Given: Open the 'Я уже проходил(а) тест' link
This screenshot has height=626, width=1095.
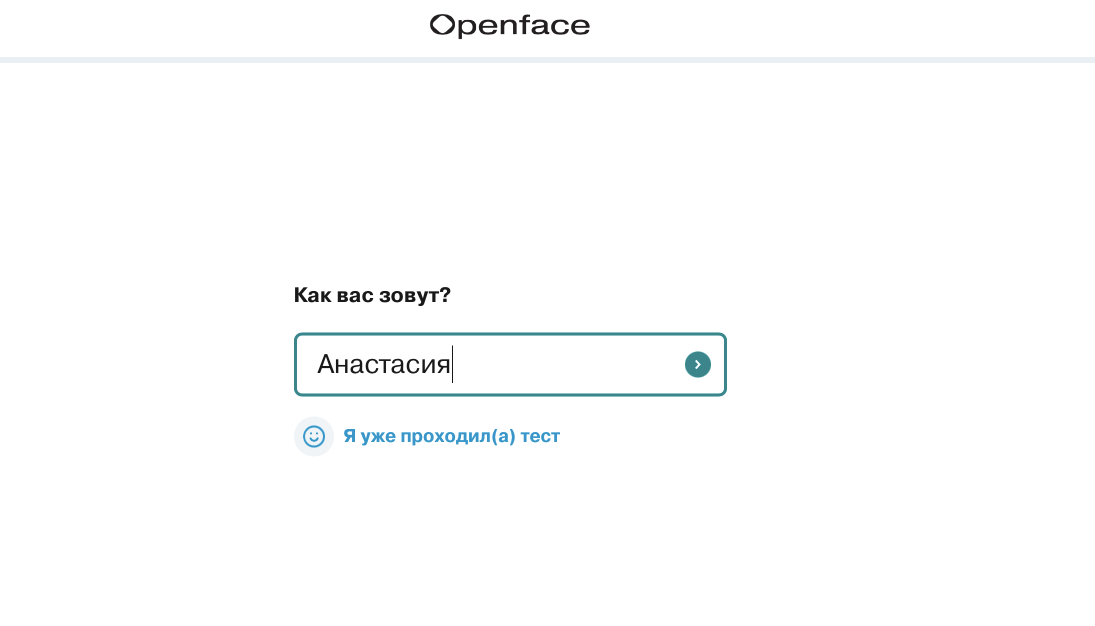Looking at the screenshot, I should pos(451,436).
